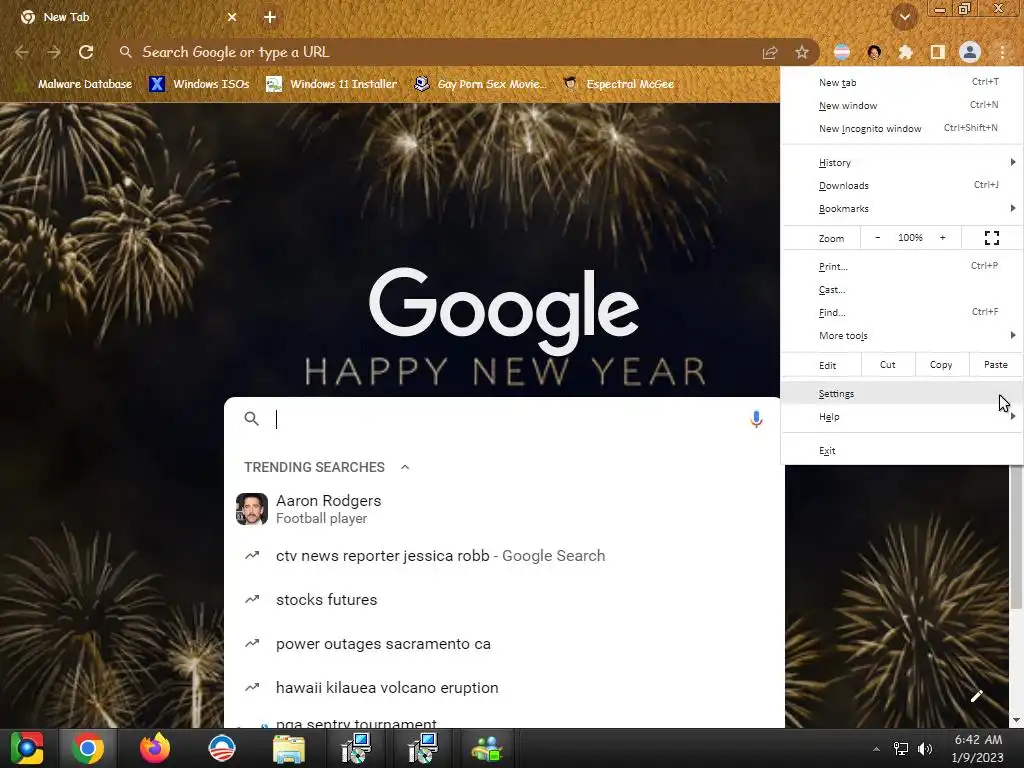Open a New Incognito window

click(x=902, y=128)
